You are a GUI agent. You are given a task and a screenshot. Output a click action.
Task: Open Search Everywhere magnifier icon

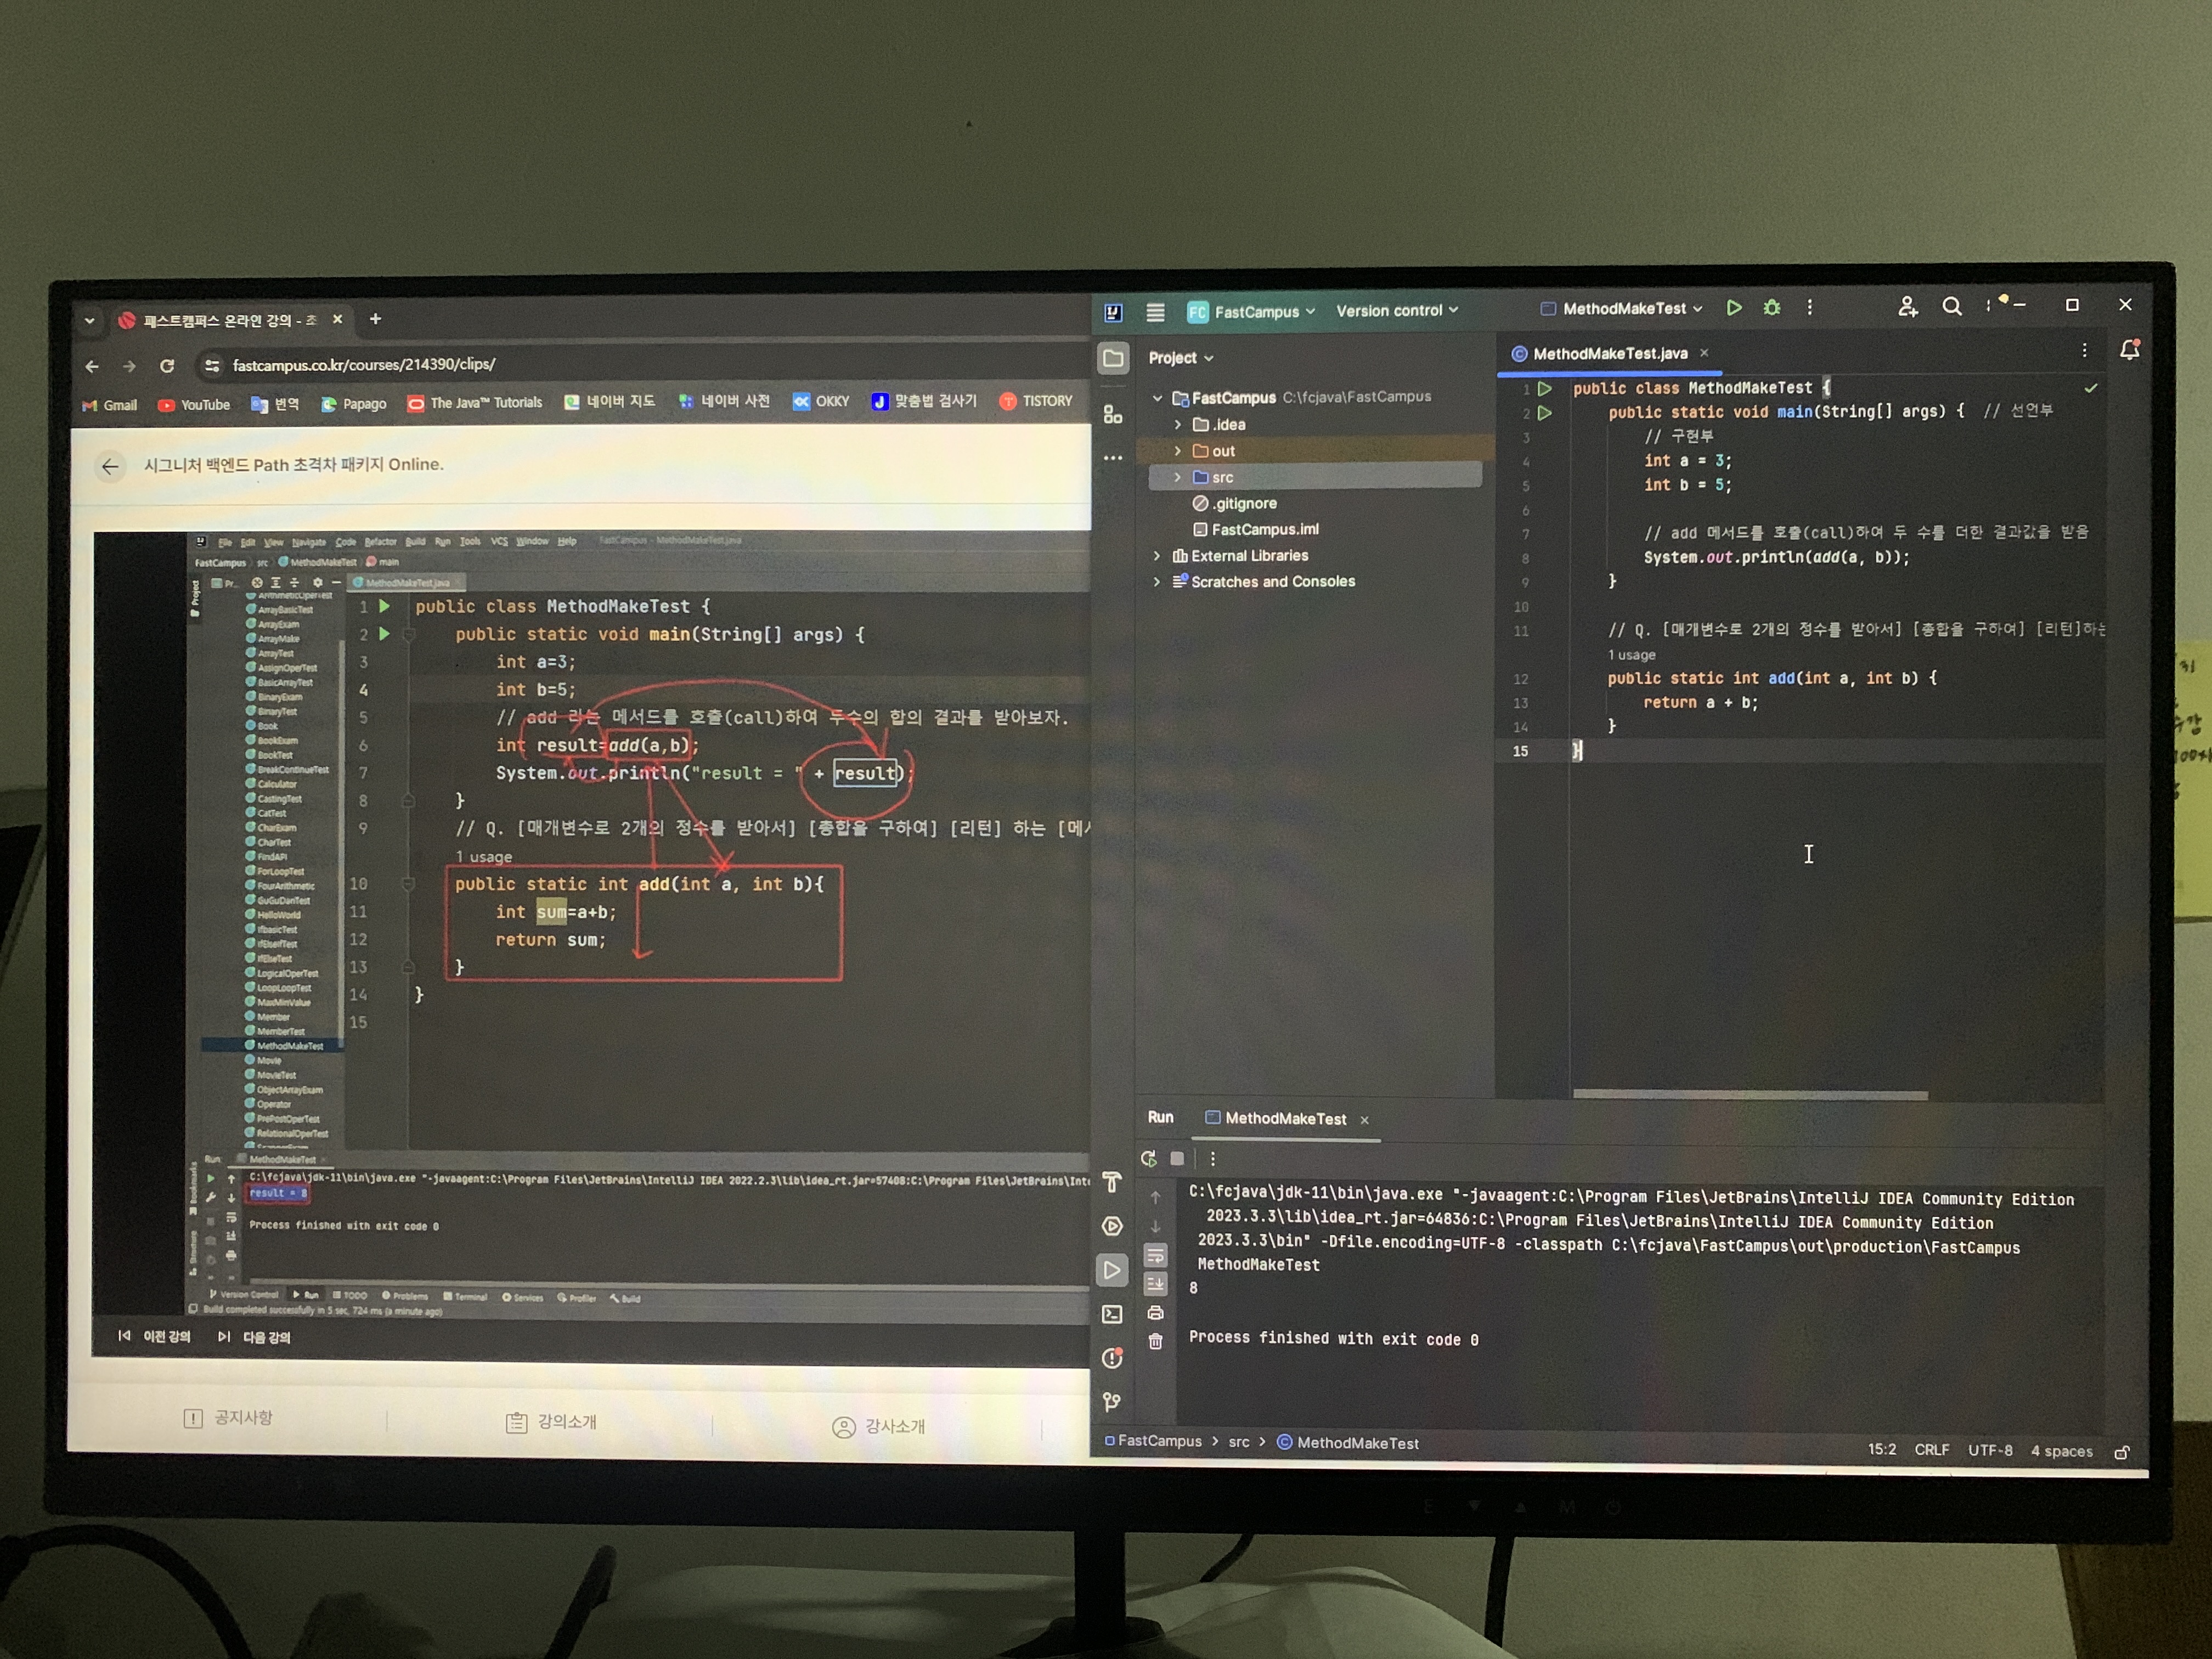point(1951,307)
